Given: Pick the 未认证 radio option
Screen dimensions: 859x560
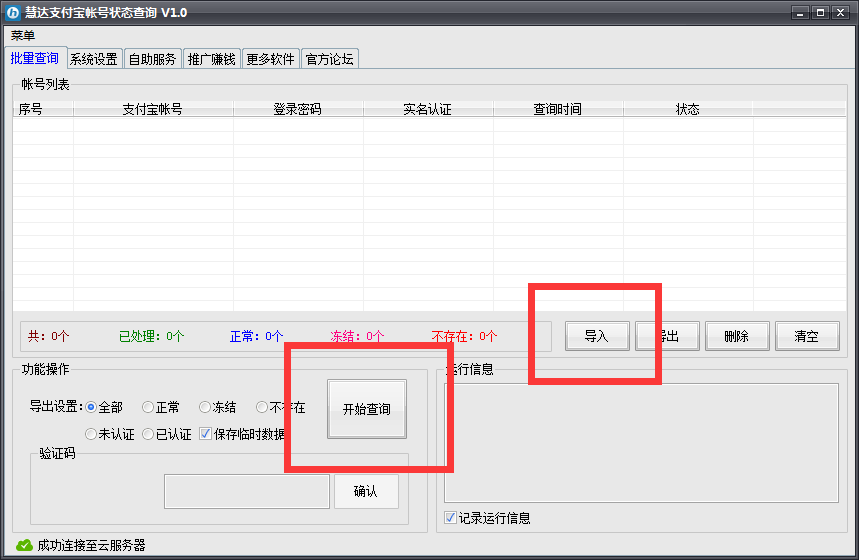Looking at the screenshot, I should click(x=92, y=434).
